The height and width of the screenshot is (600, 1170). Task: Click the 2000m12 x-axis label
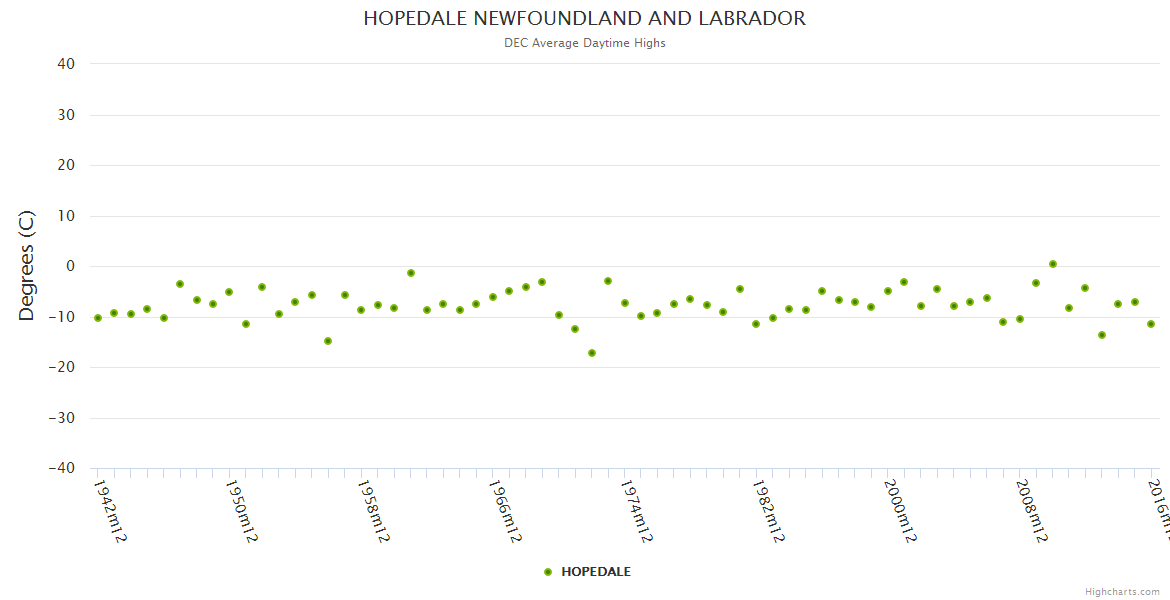coord(900,510)
